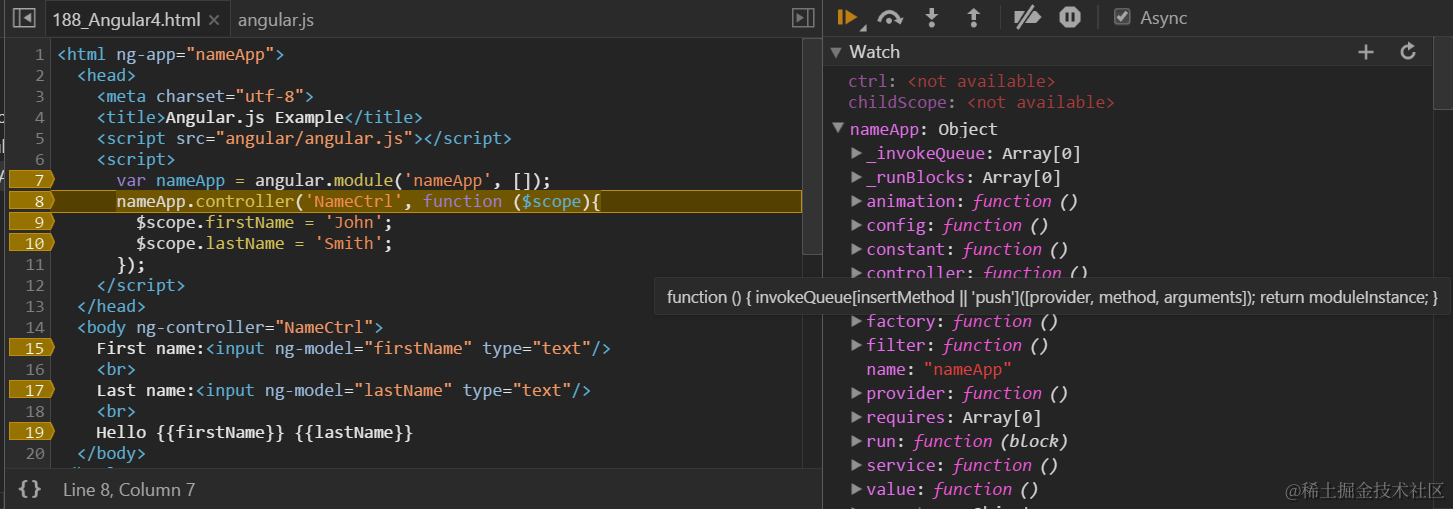
Task: Select the ctrl watch expression
Action: coord(951,81)
